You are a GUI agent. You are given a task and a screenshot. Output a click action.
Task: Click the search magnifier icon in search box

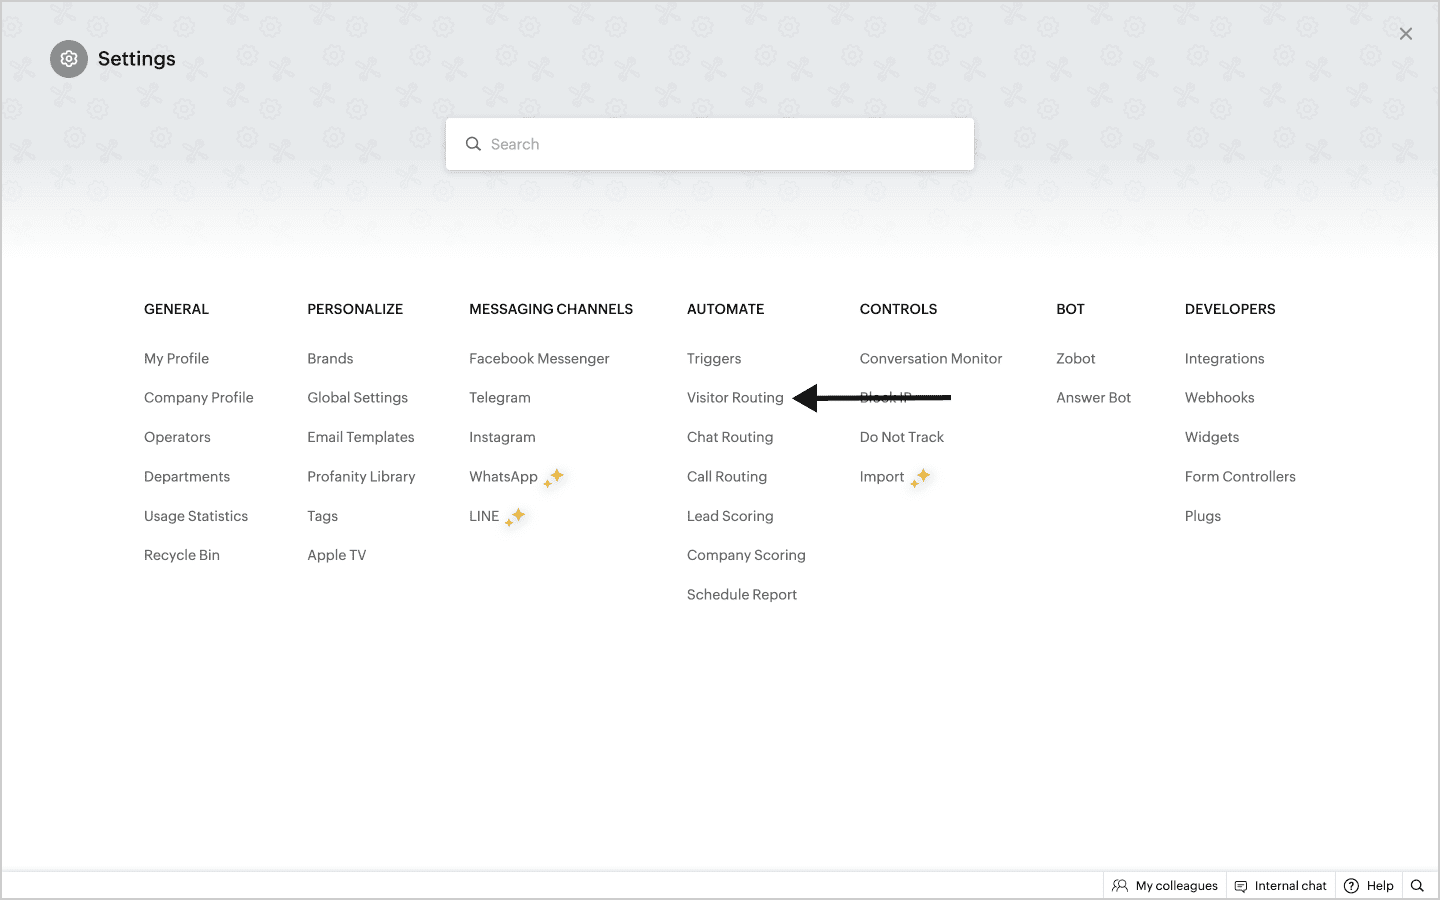tap(473, 144)
